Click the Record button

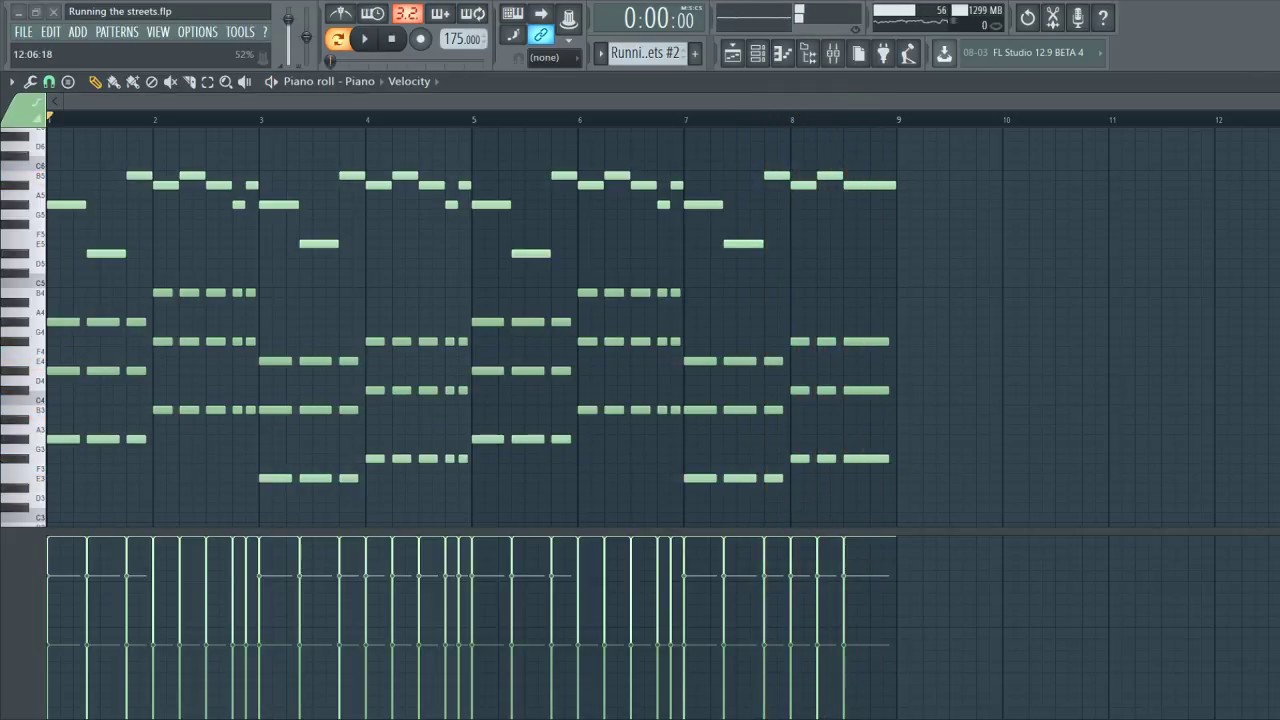(420, 39)
